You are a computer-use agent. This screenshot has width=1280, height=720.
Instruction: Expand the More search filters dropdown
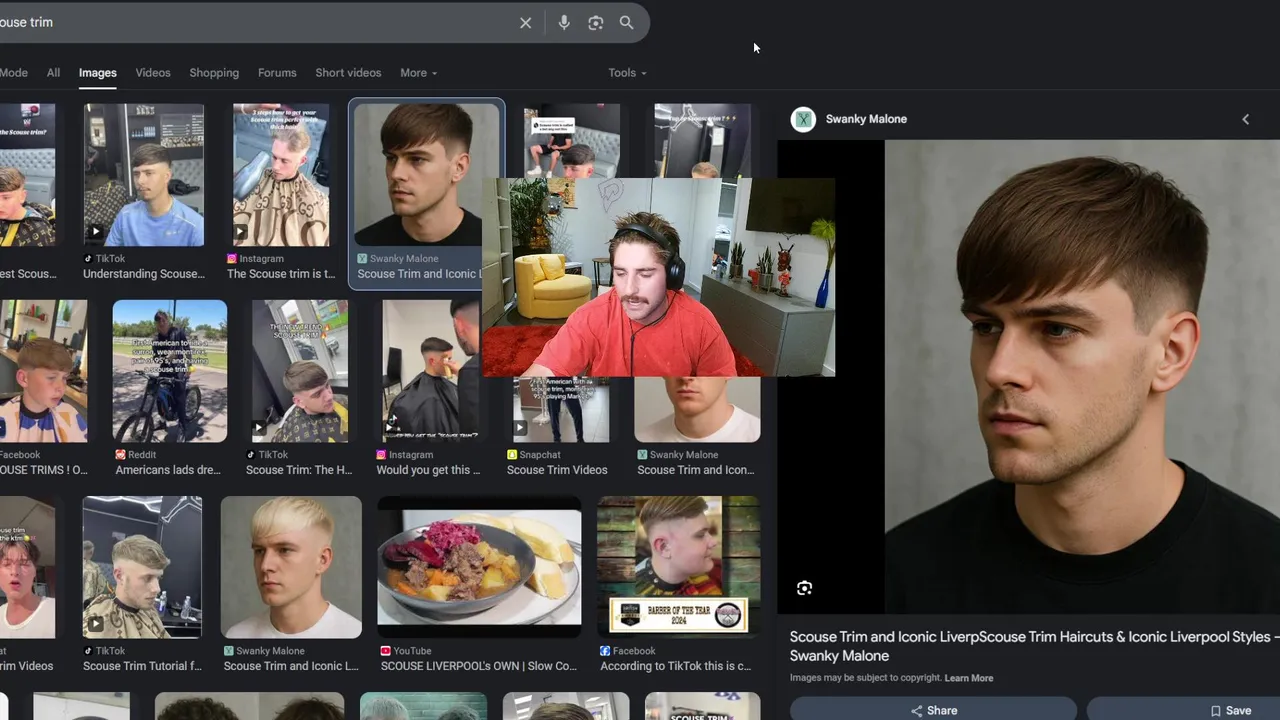418,73
